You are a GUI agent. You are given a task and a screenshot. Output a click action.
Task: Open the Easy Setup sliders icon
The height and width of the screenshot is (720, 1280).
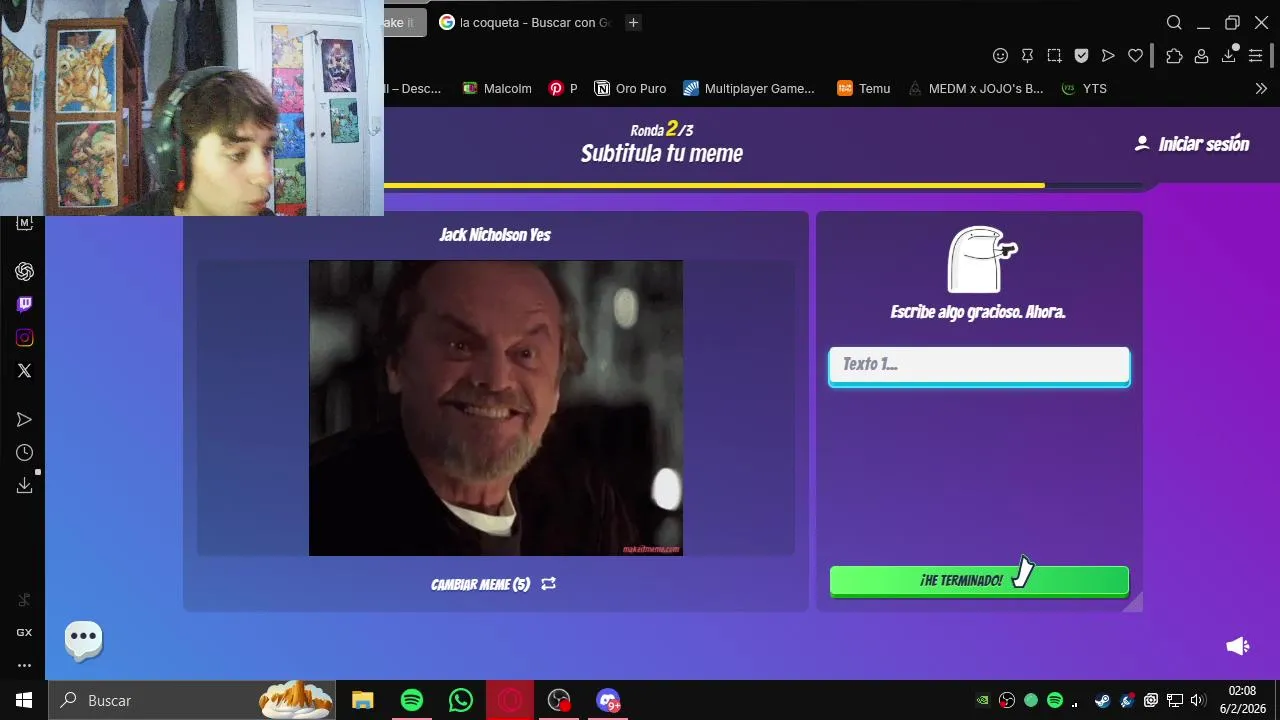[1256, 56]
